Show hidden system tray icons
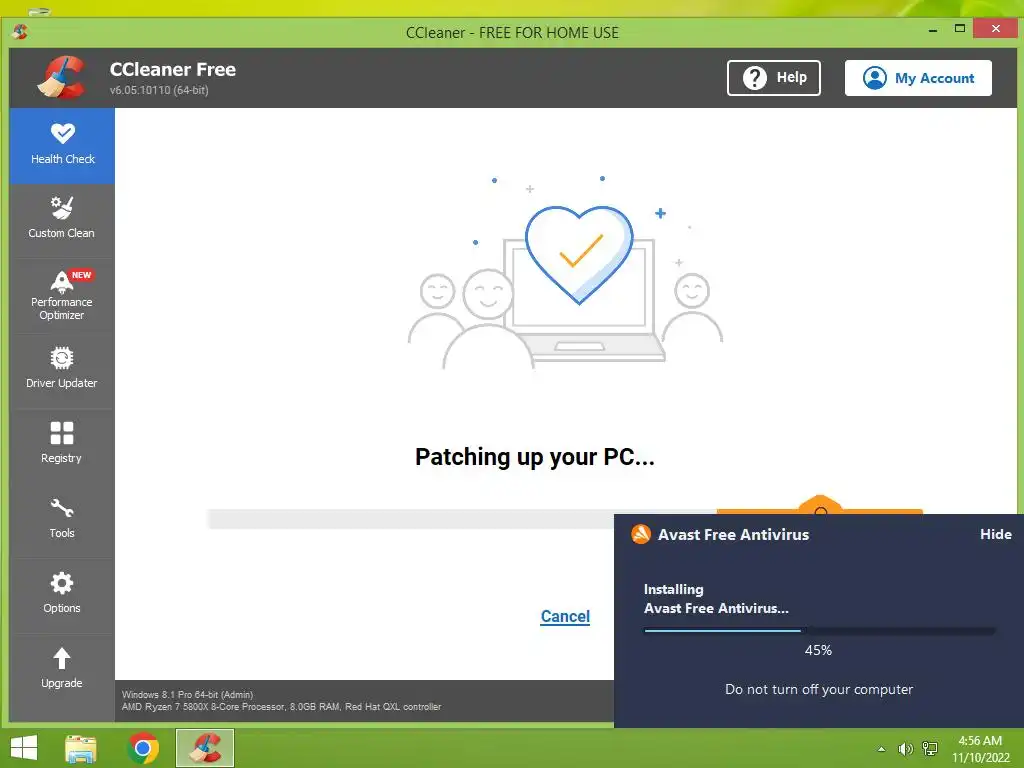 pyautogui.click(x=882, y=749)
